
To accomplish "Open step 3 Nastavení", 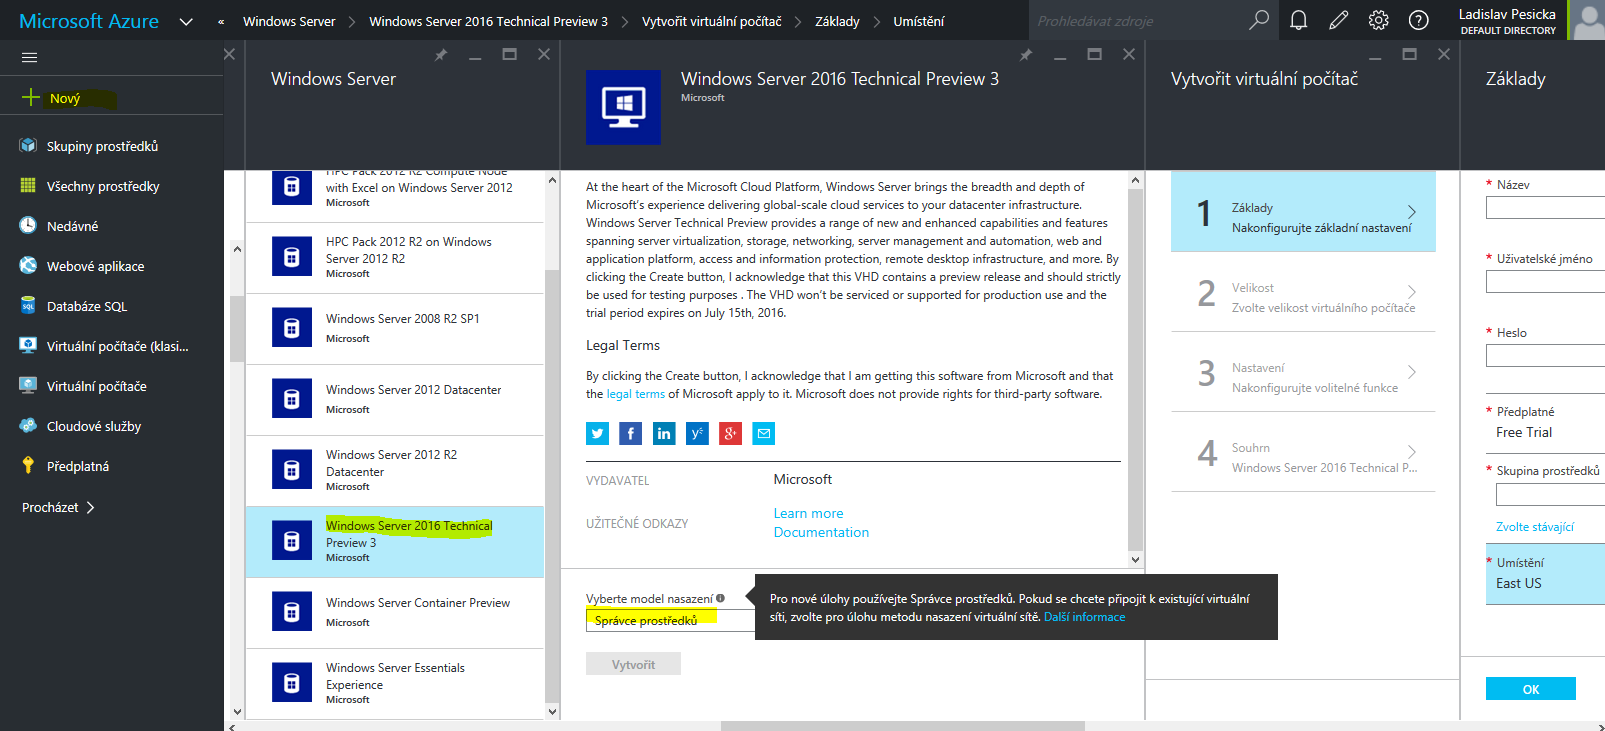I will click(1303, 372).
